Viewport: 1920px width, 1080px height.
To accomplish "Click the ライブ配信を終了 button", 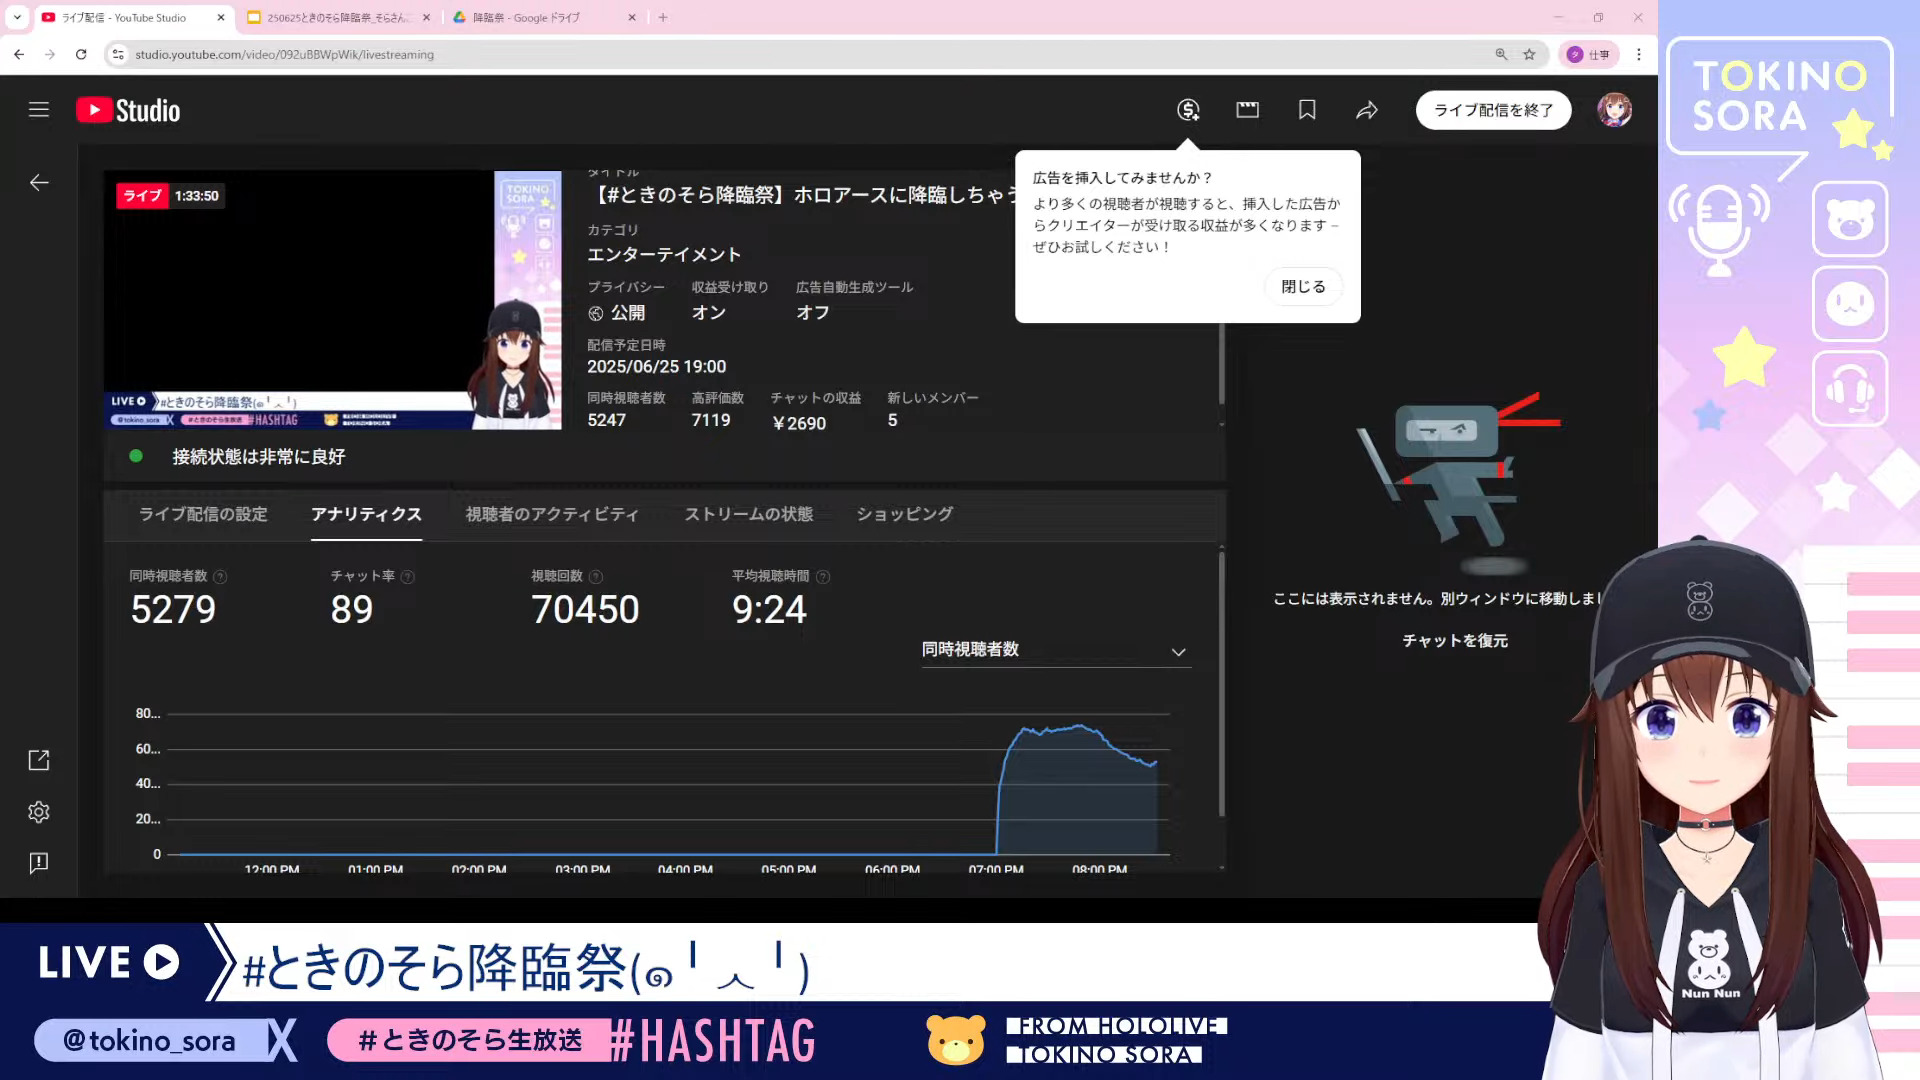I will 1493,110.
